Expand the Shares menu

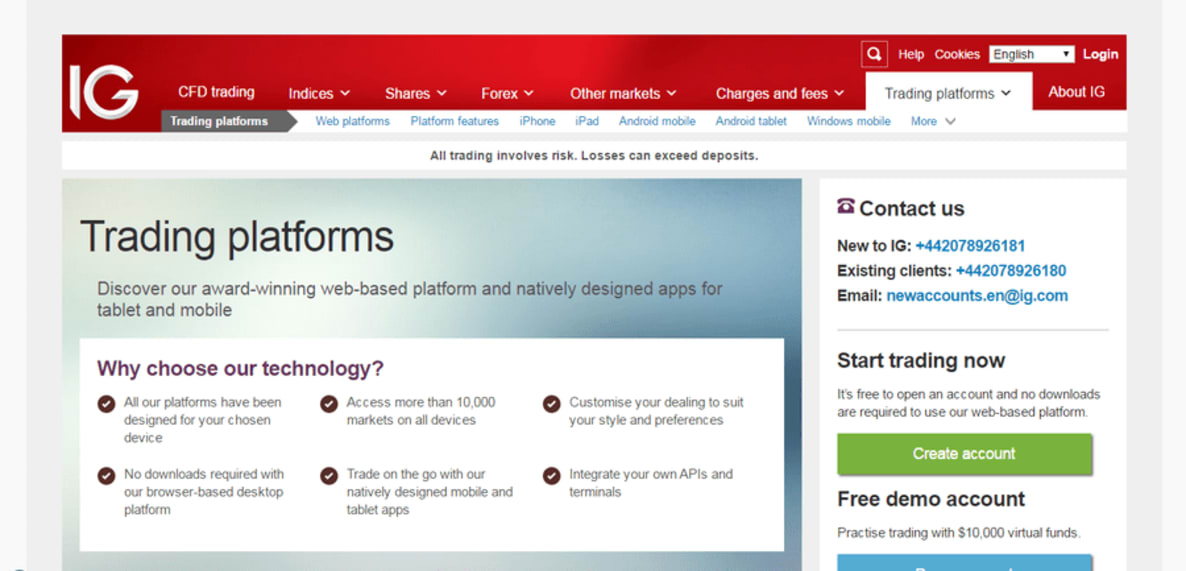(415, 94)
